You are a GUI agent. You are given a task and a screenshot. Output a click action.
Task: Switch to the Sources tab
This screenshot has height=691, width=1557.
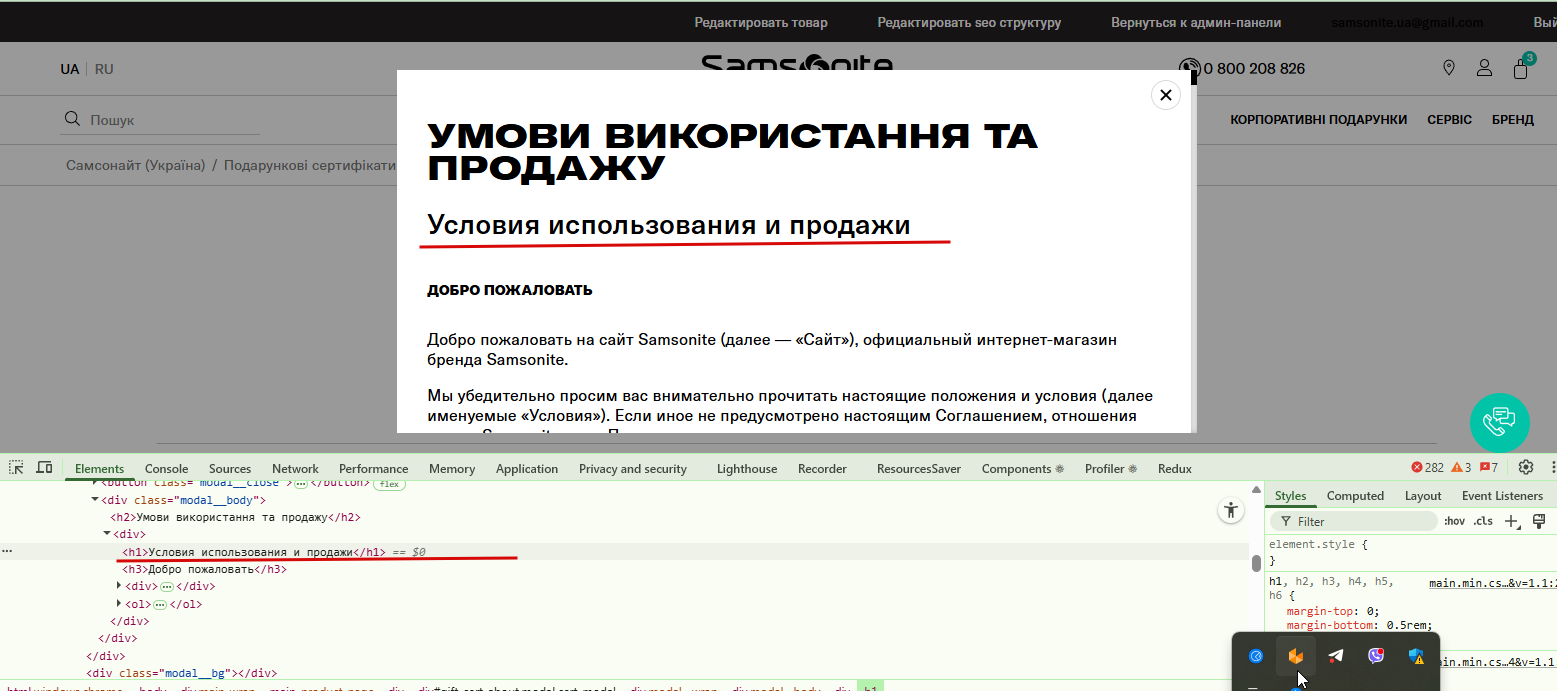click(230, 468)
